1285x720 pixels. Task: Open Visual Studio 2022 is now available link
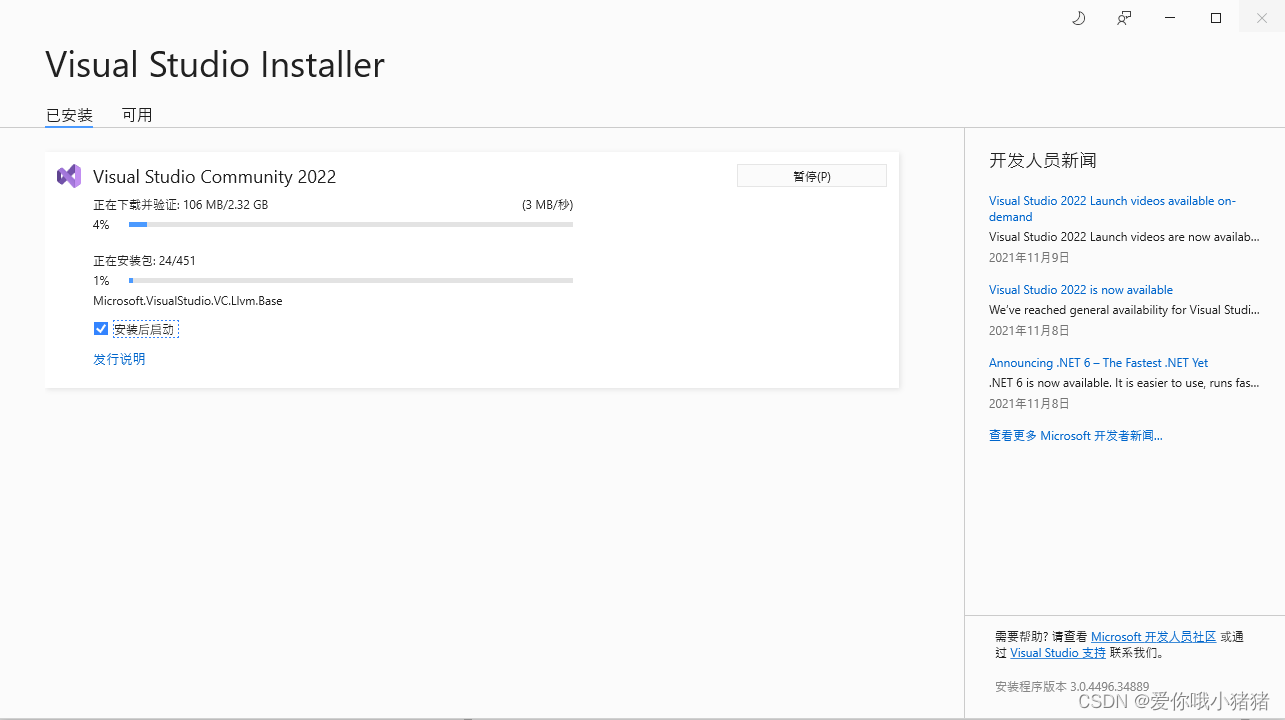(1081, 290)
